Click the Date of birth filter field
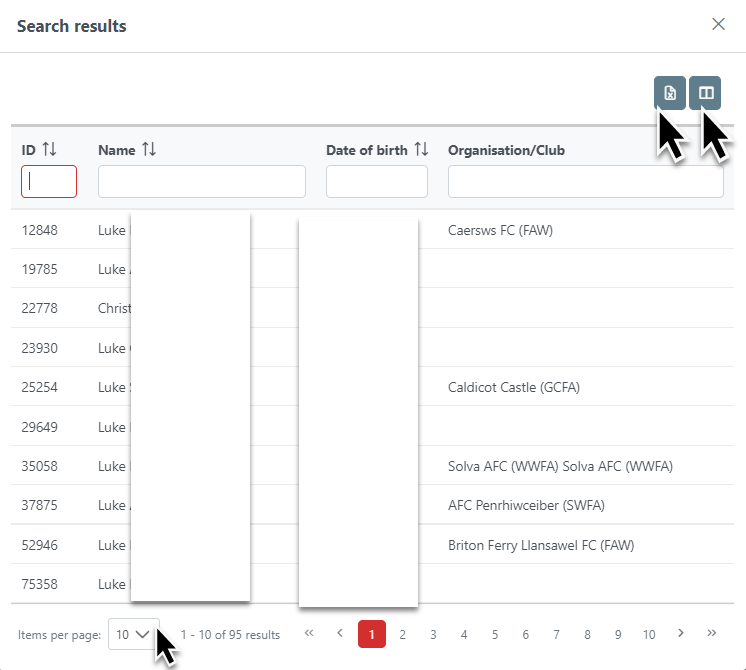This screenshot has width=746, height=670. point(376,181)
